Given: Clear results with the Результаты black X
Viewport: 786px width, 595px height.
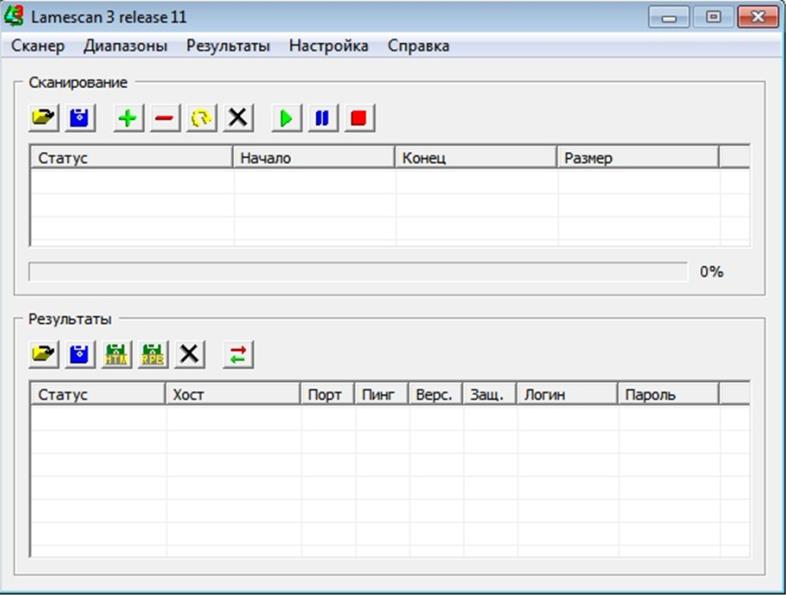Looking at the screenshot, I should pyautogui.click(x=190, y=354).
